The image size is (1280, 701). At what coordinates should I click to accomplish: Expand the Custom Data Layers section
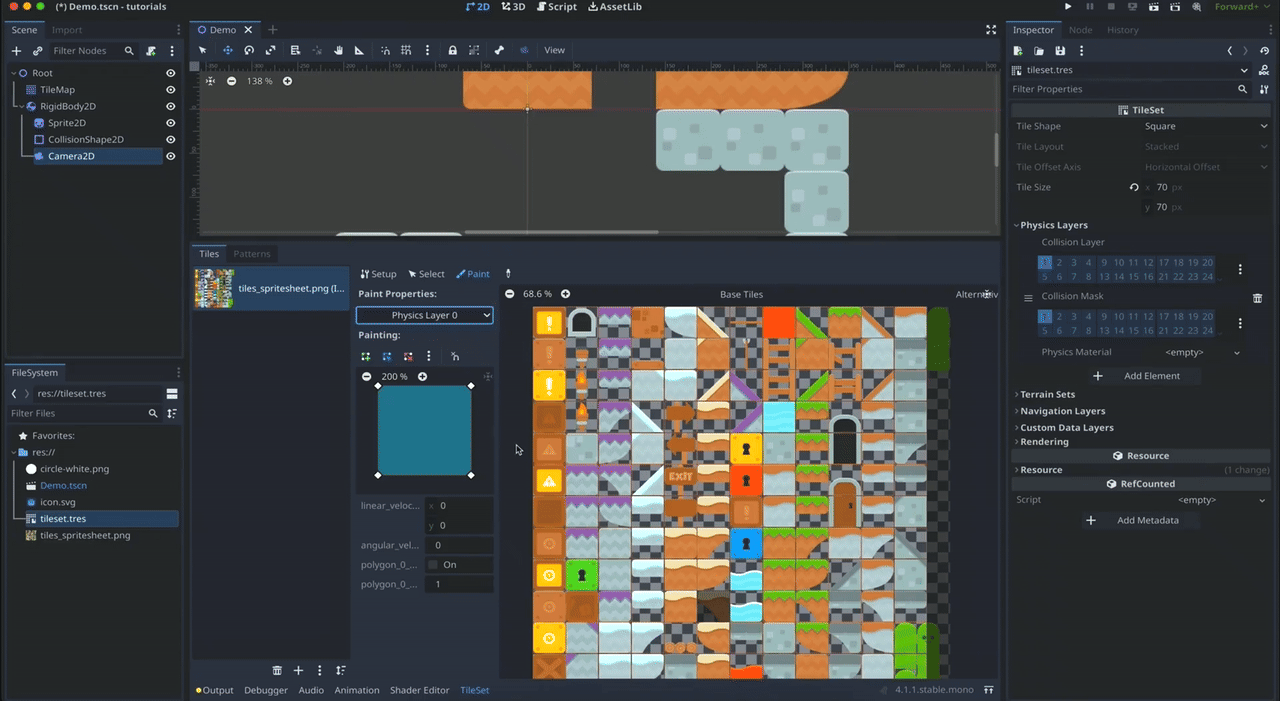tap(1066, 428)
